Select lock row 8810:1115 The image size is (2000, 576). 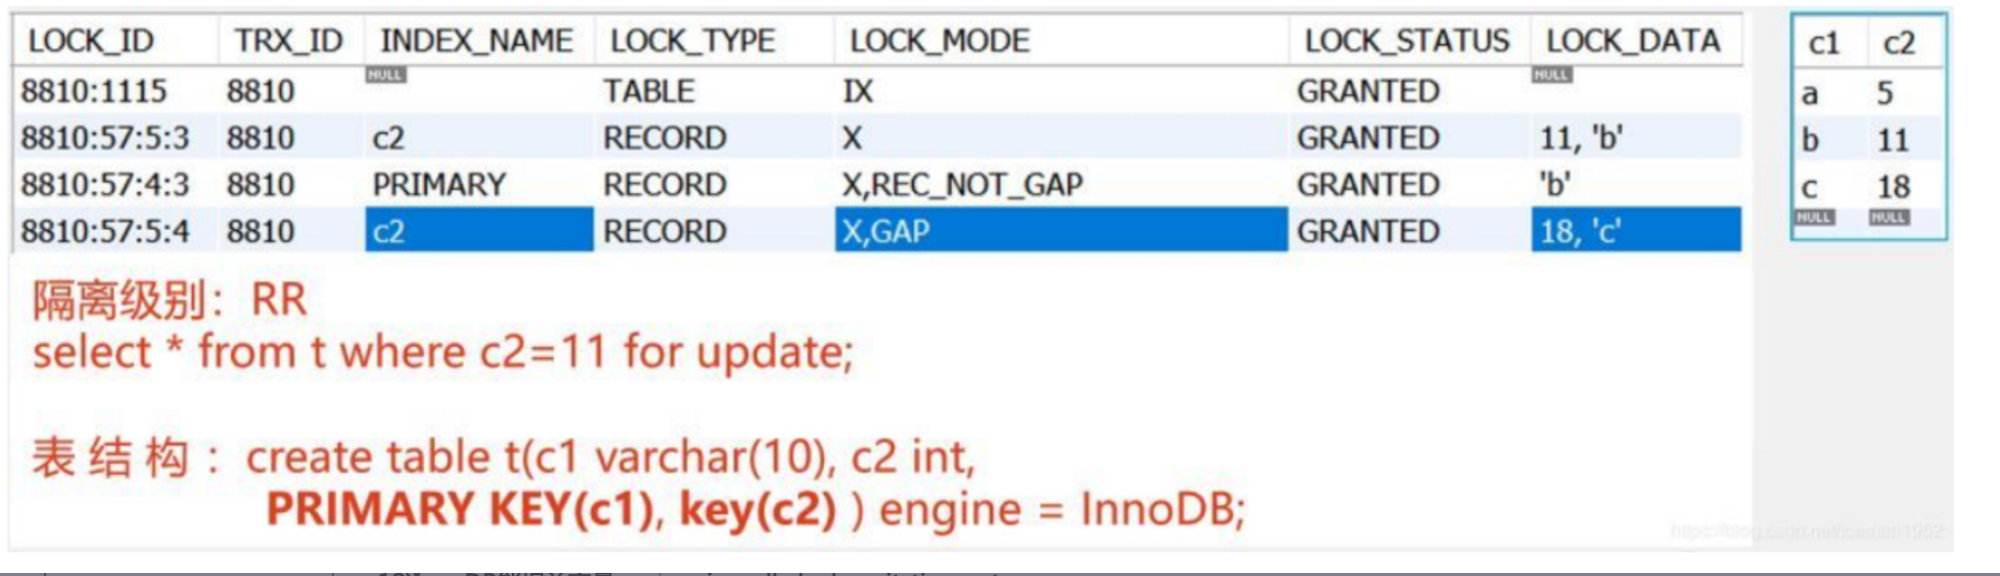[x=877, y=91]
